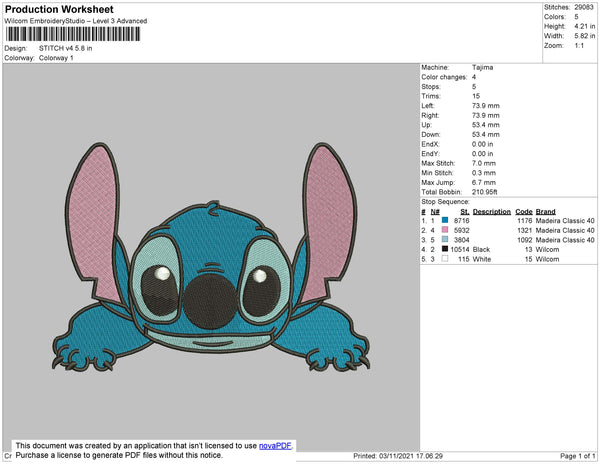Screen dimensions: 600x464
Task: Click the Description column header
Action: point(491,212)
